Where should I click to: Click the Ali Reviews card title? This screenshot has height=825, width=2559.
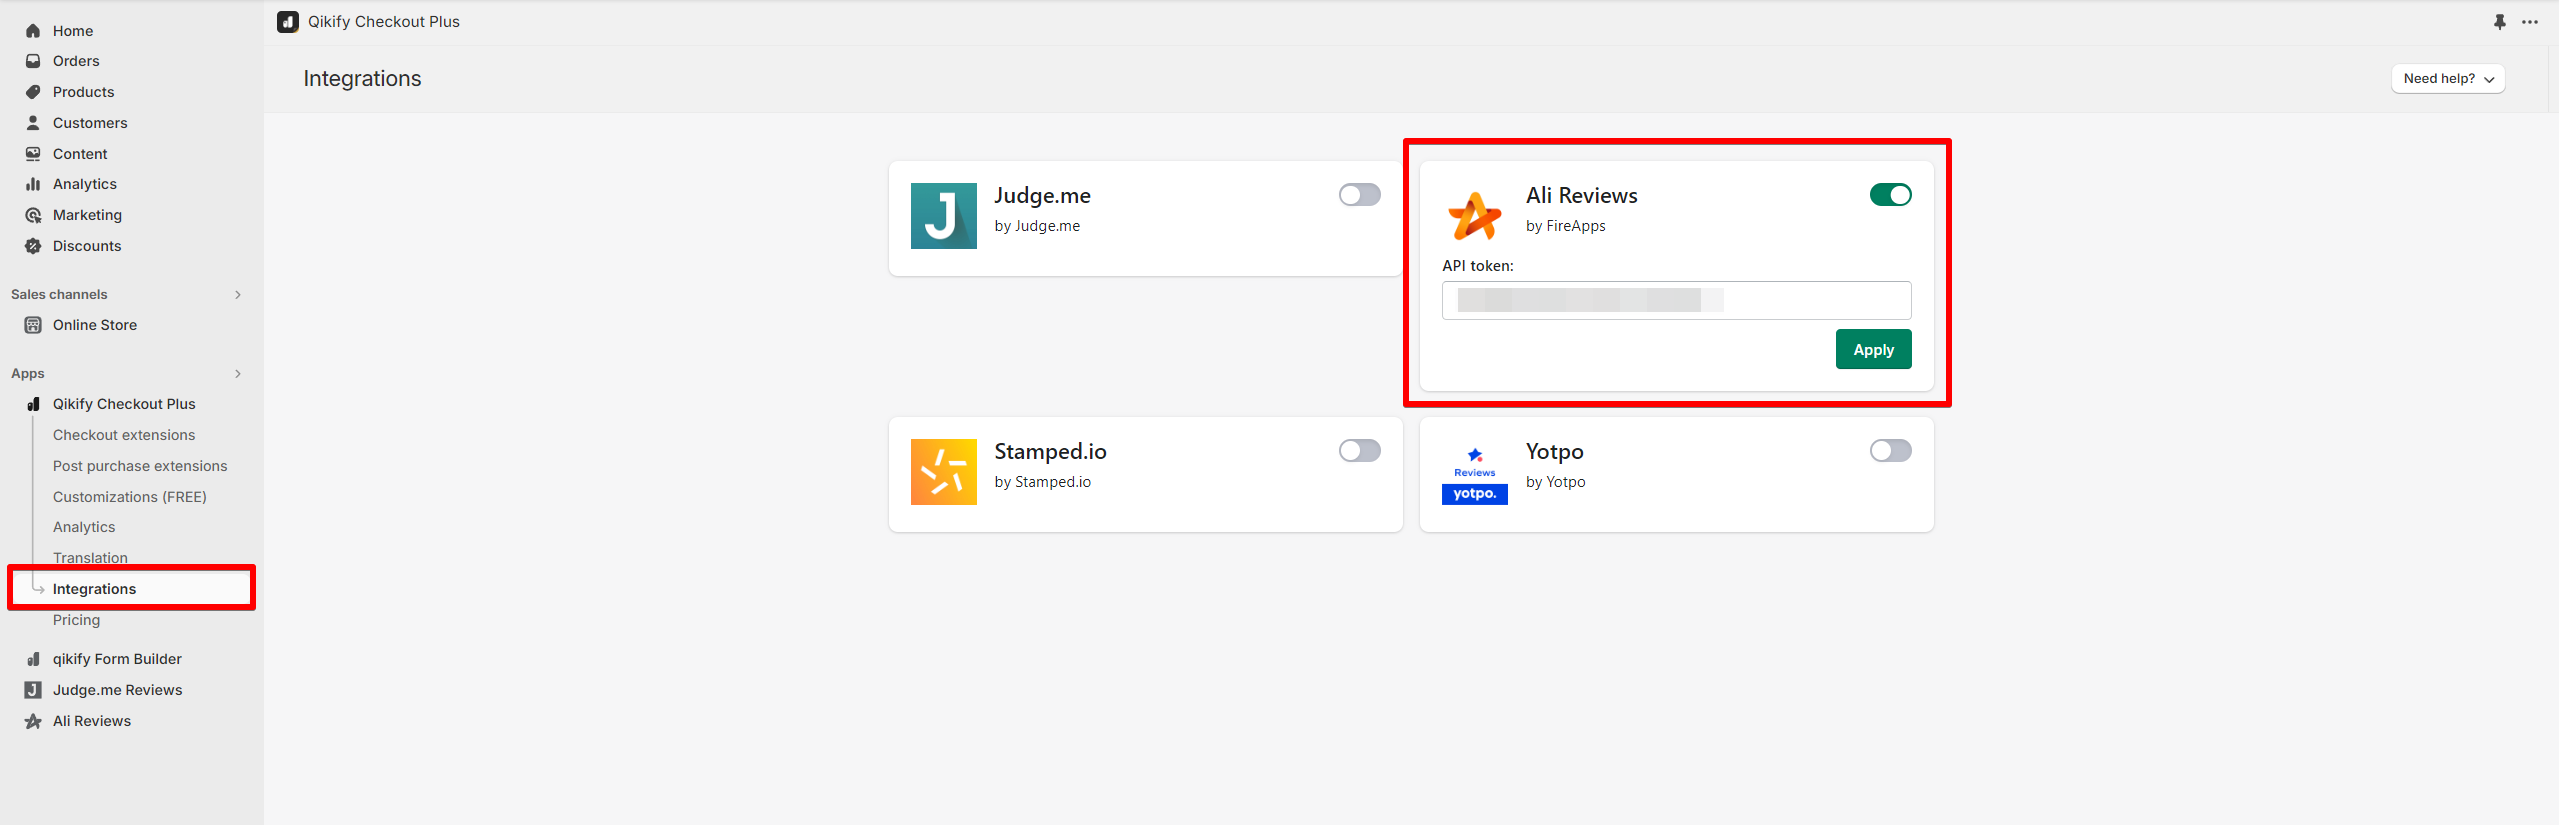(x=1581, y=196)
